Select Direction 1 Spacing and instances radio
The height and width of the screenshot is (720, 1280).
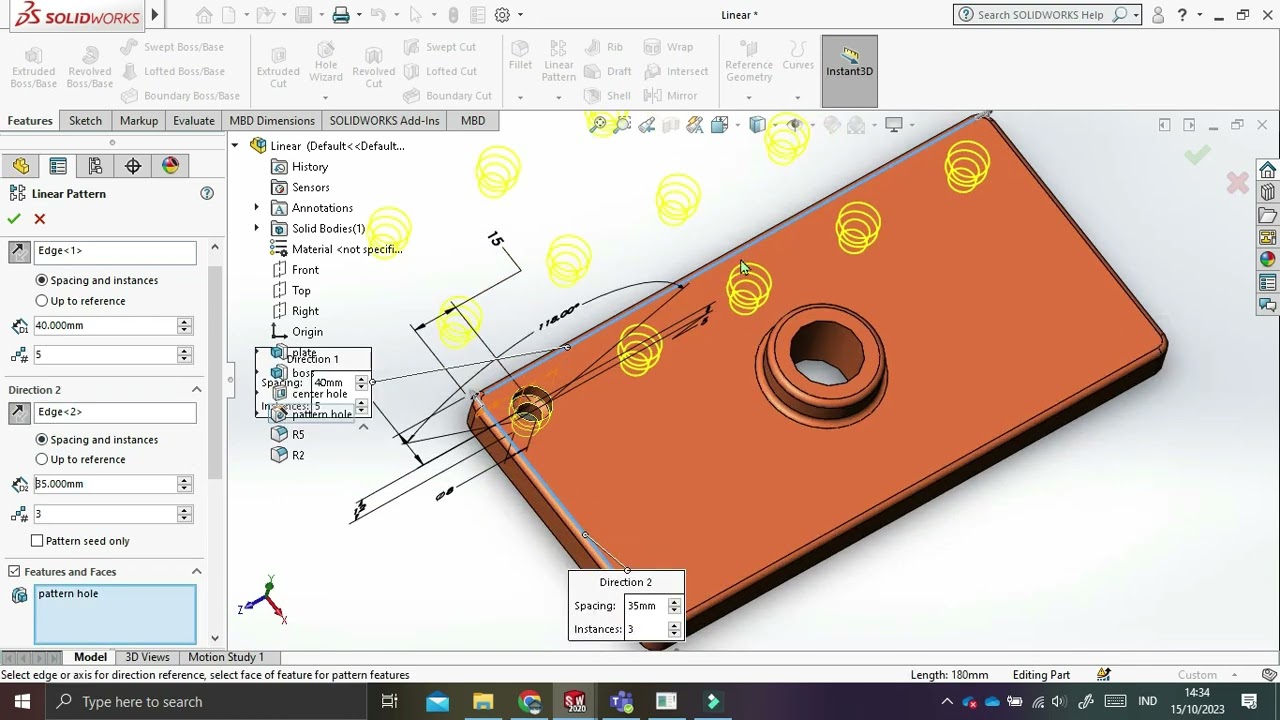pyautogui.click(x=42, y=280)
